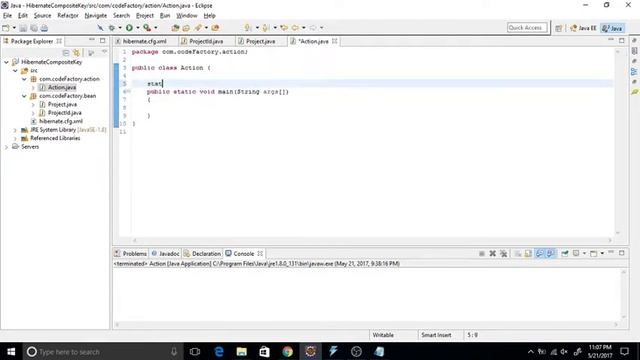Click the Previous Annotation toolbar icon
The image size is (640, 360).
[x=266, y=28]
